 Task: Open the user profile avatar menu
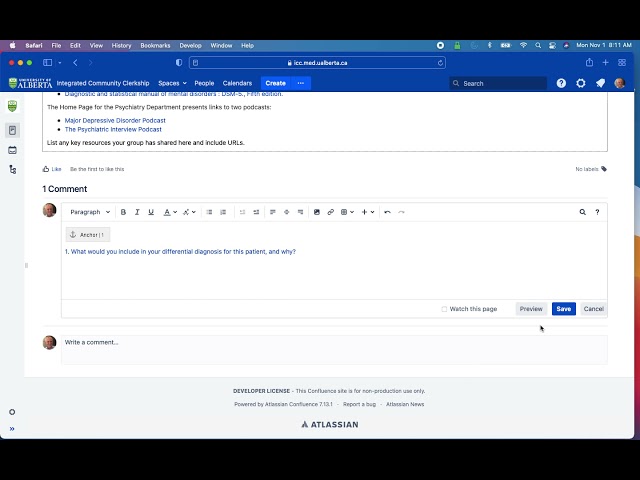(620, 83)
